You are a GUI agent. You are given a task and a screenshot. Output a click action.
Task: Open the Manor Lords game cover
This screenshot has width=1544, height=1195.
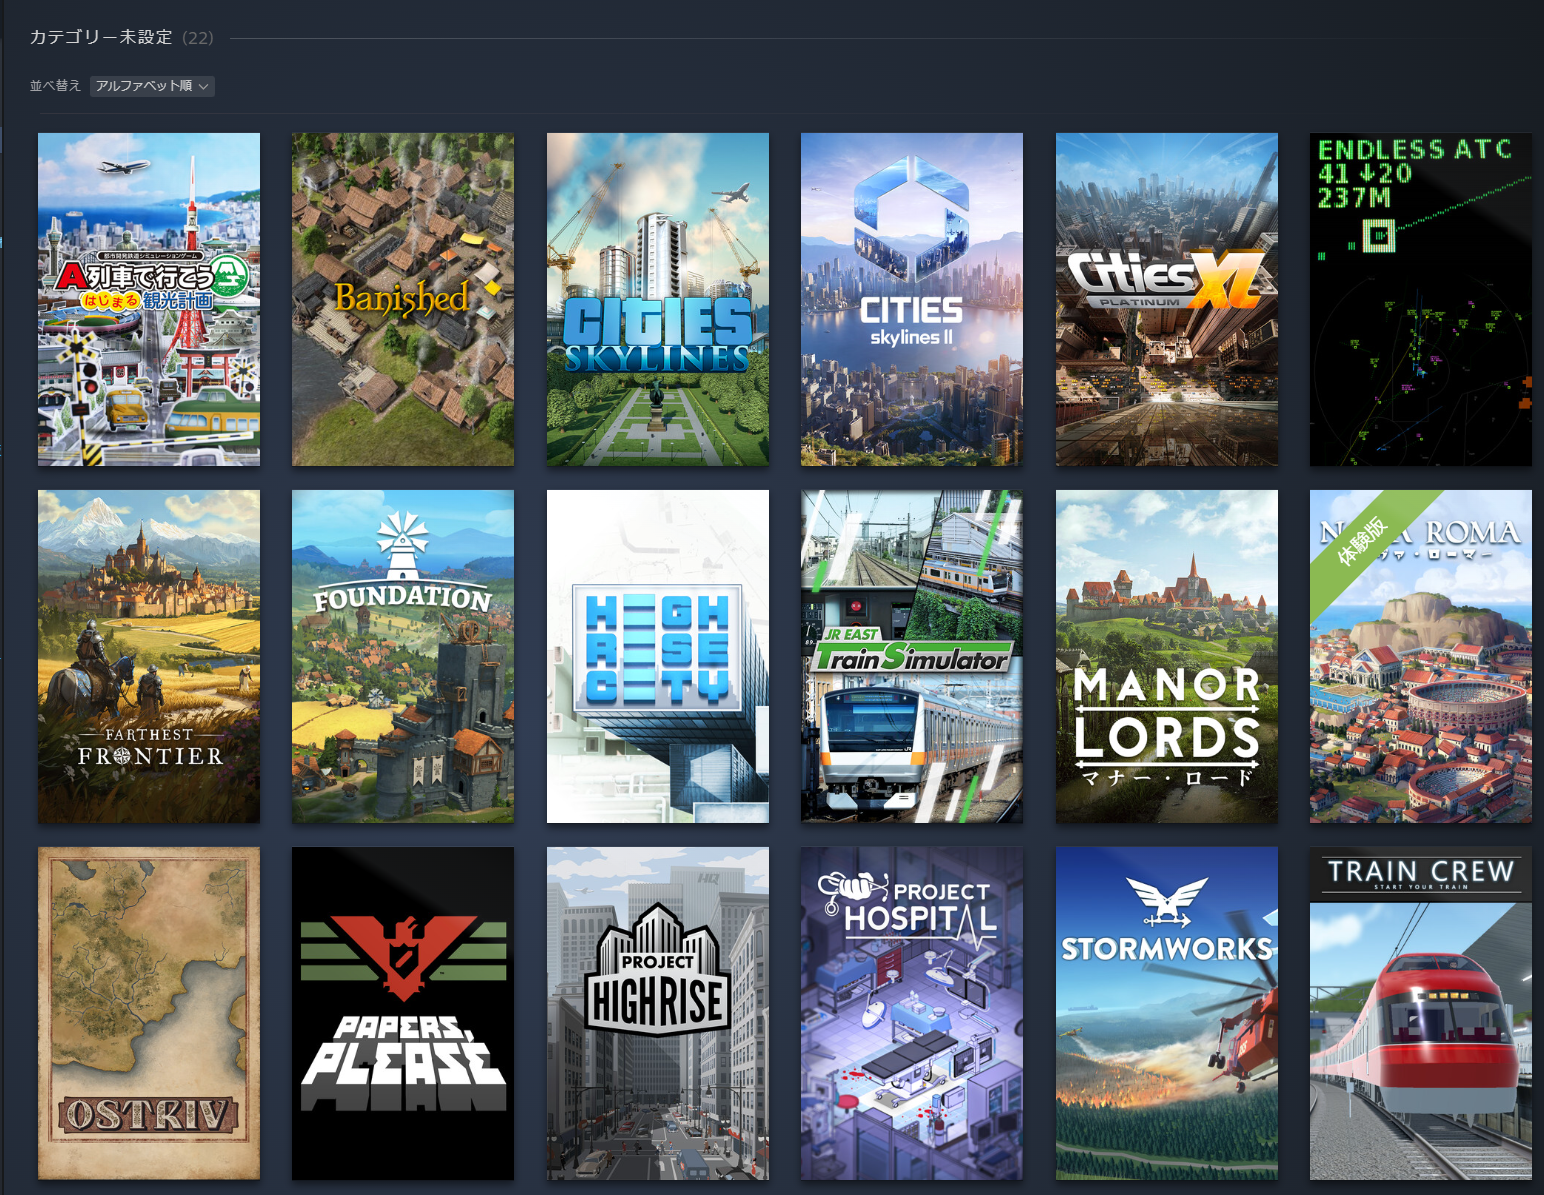(x=1167, y=656)
